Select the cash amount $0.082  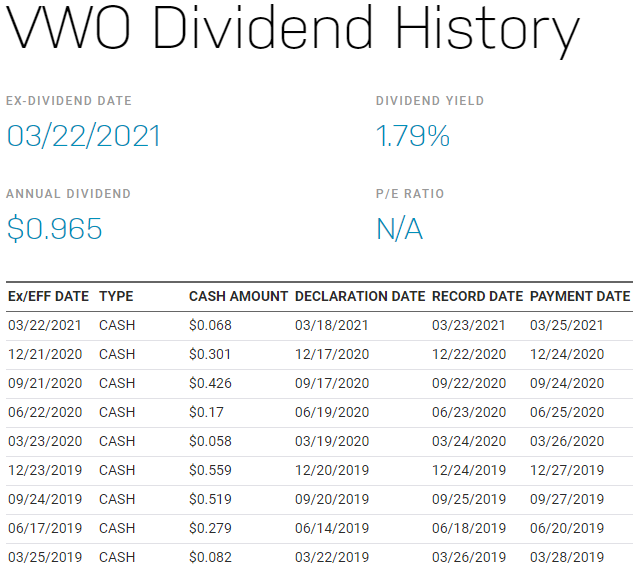[210, 557]
